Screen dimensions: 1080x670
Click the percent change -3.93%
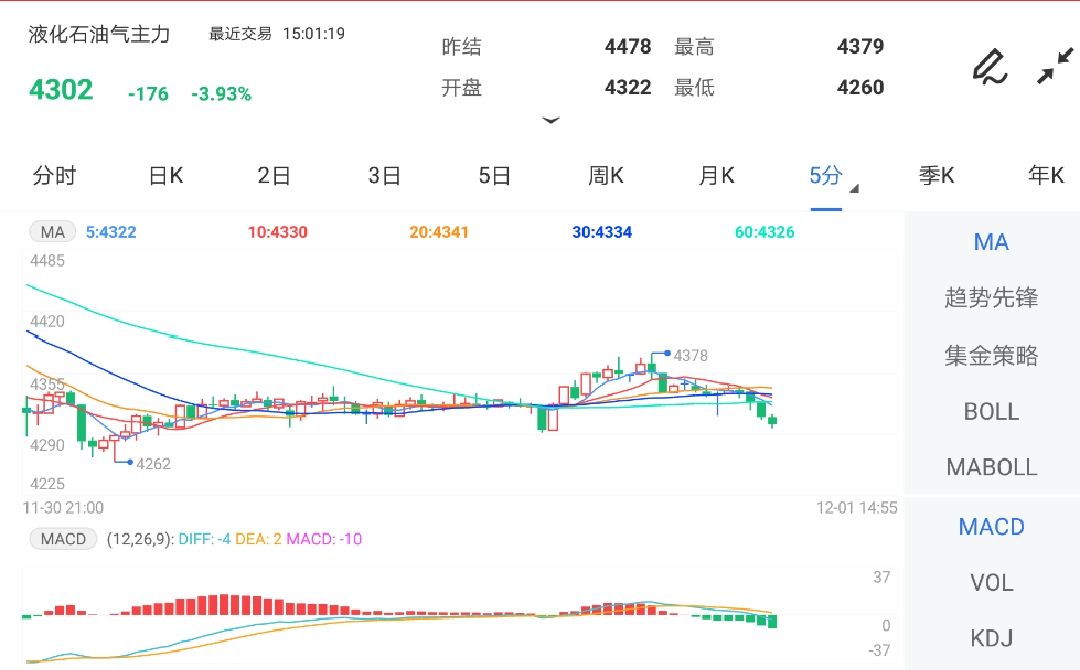click(x=221, y=94)
